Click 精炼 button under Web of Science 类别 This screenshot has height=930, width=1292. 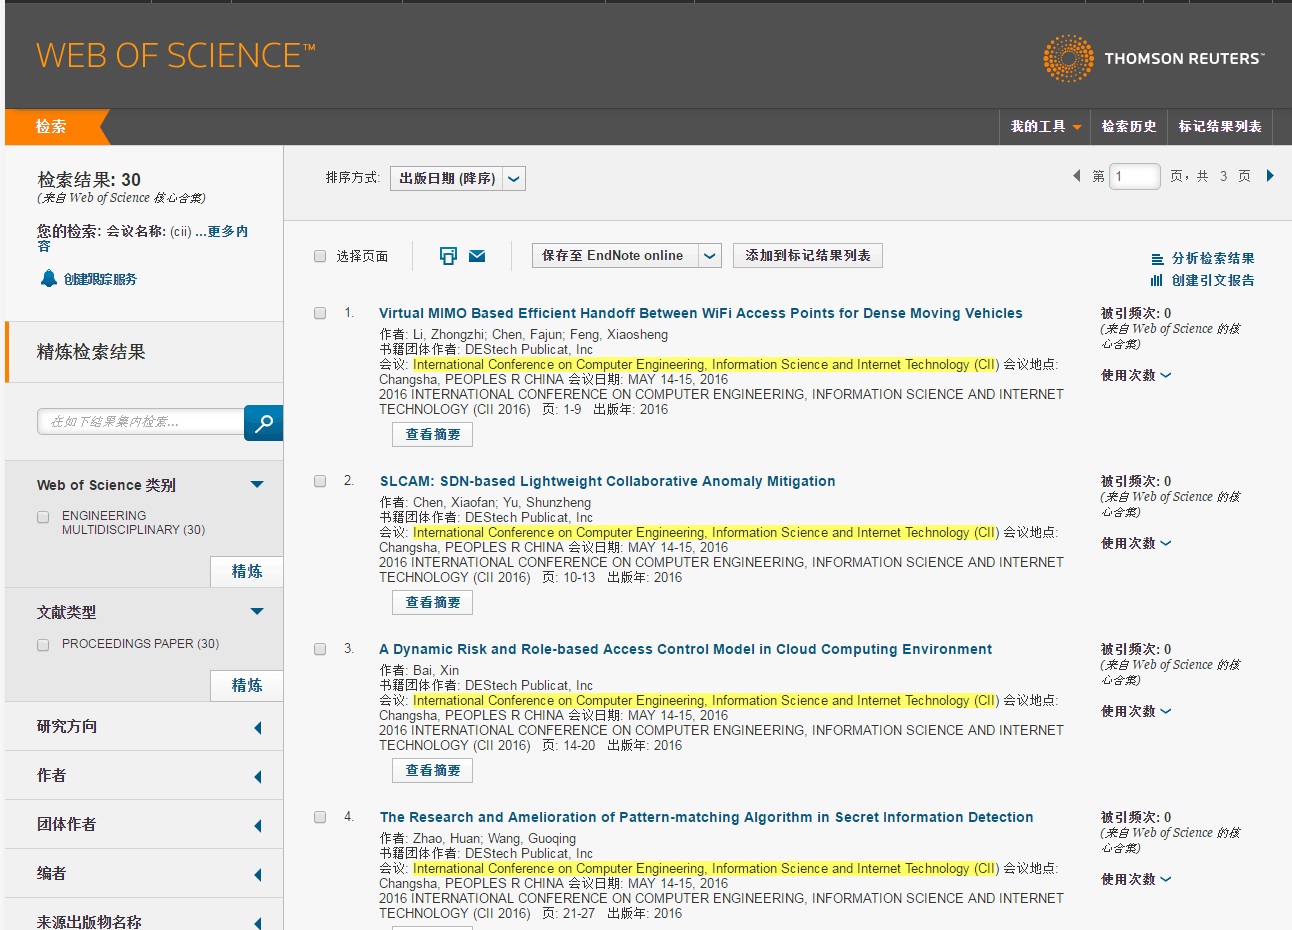pyautogui.click(x=247, y=571)
